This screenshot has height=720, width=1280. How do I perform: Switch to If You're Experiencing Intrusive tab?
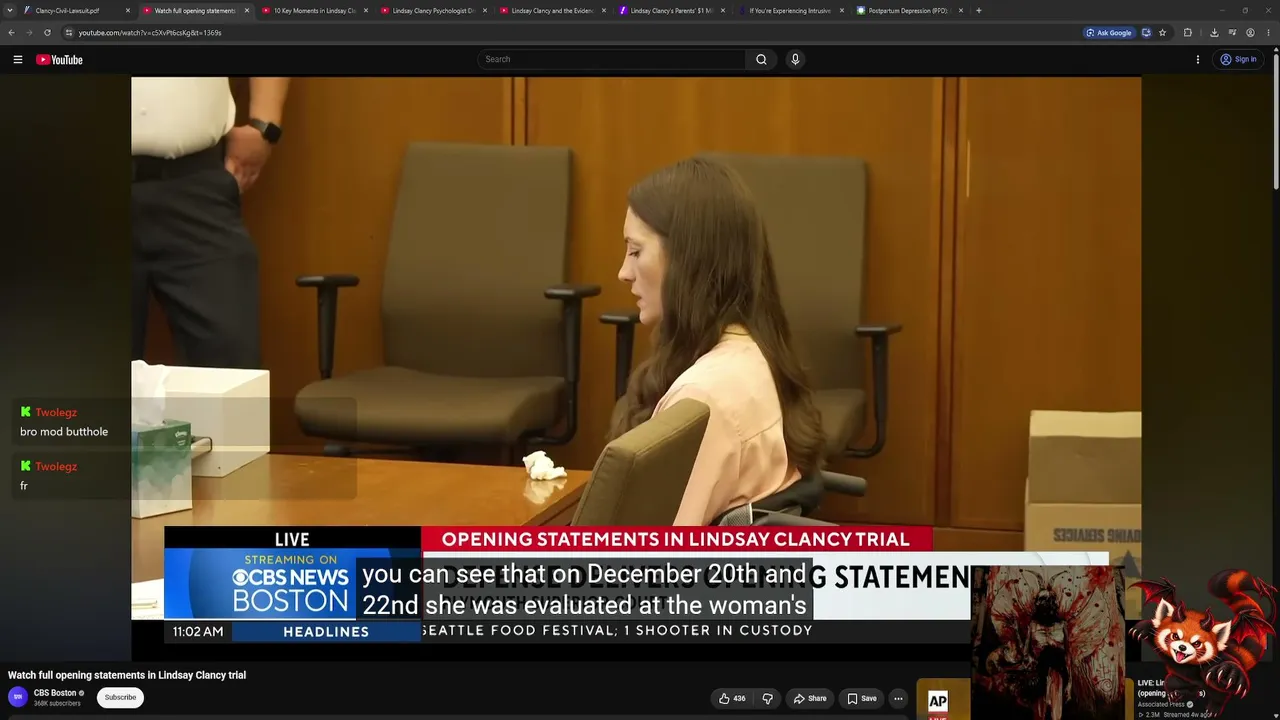click(790, 11)
